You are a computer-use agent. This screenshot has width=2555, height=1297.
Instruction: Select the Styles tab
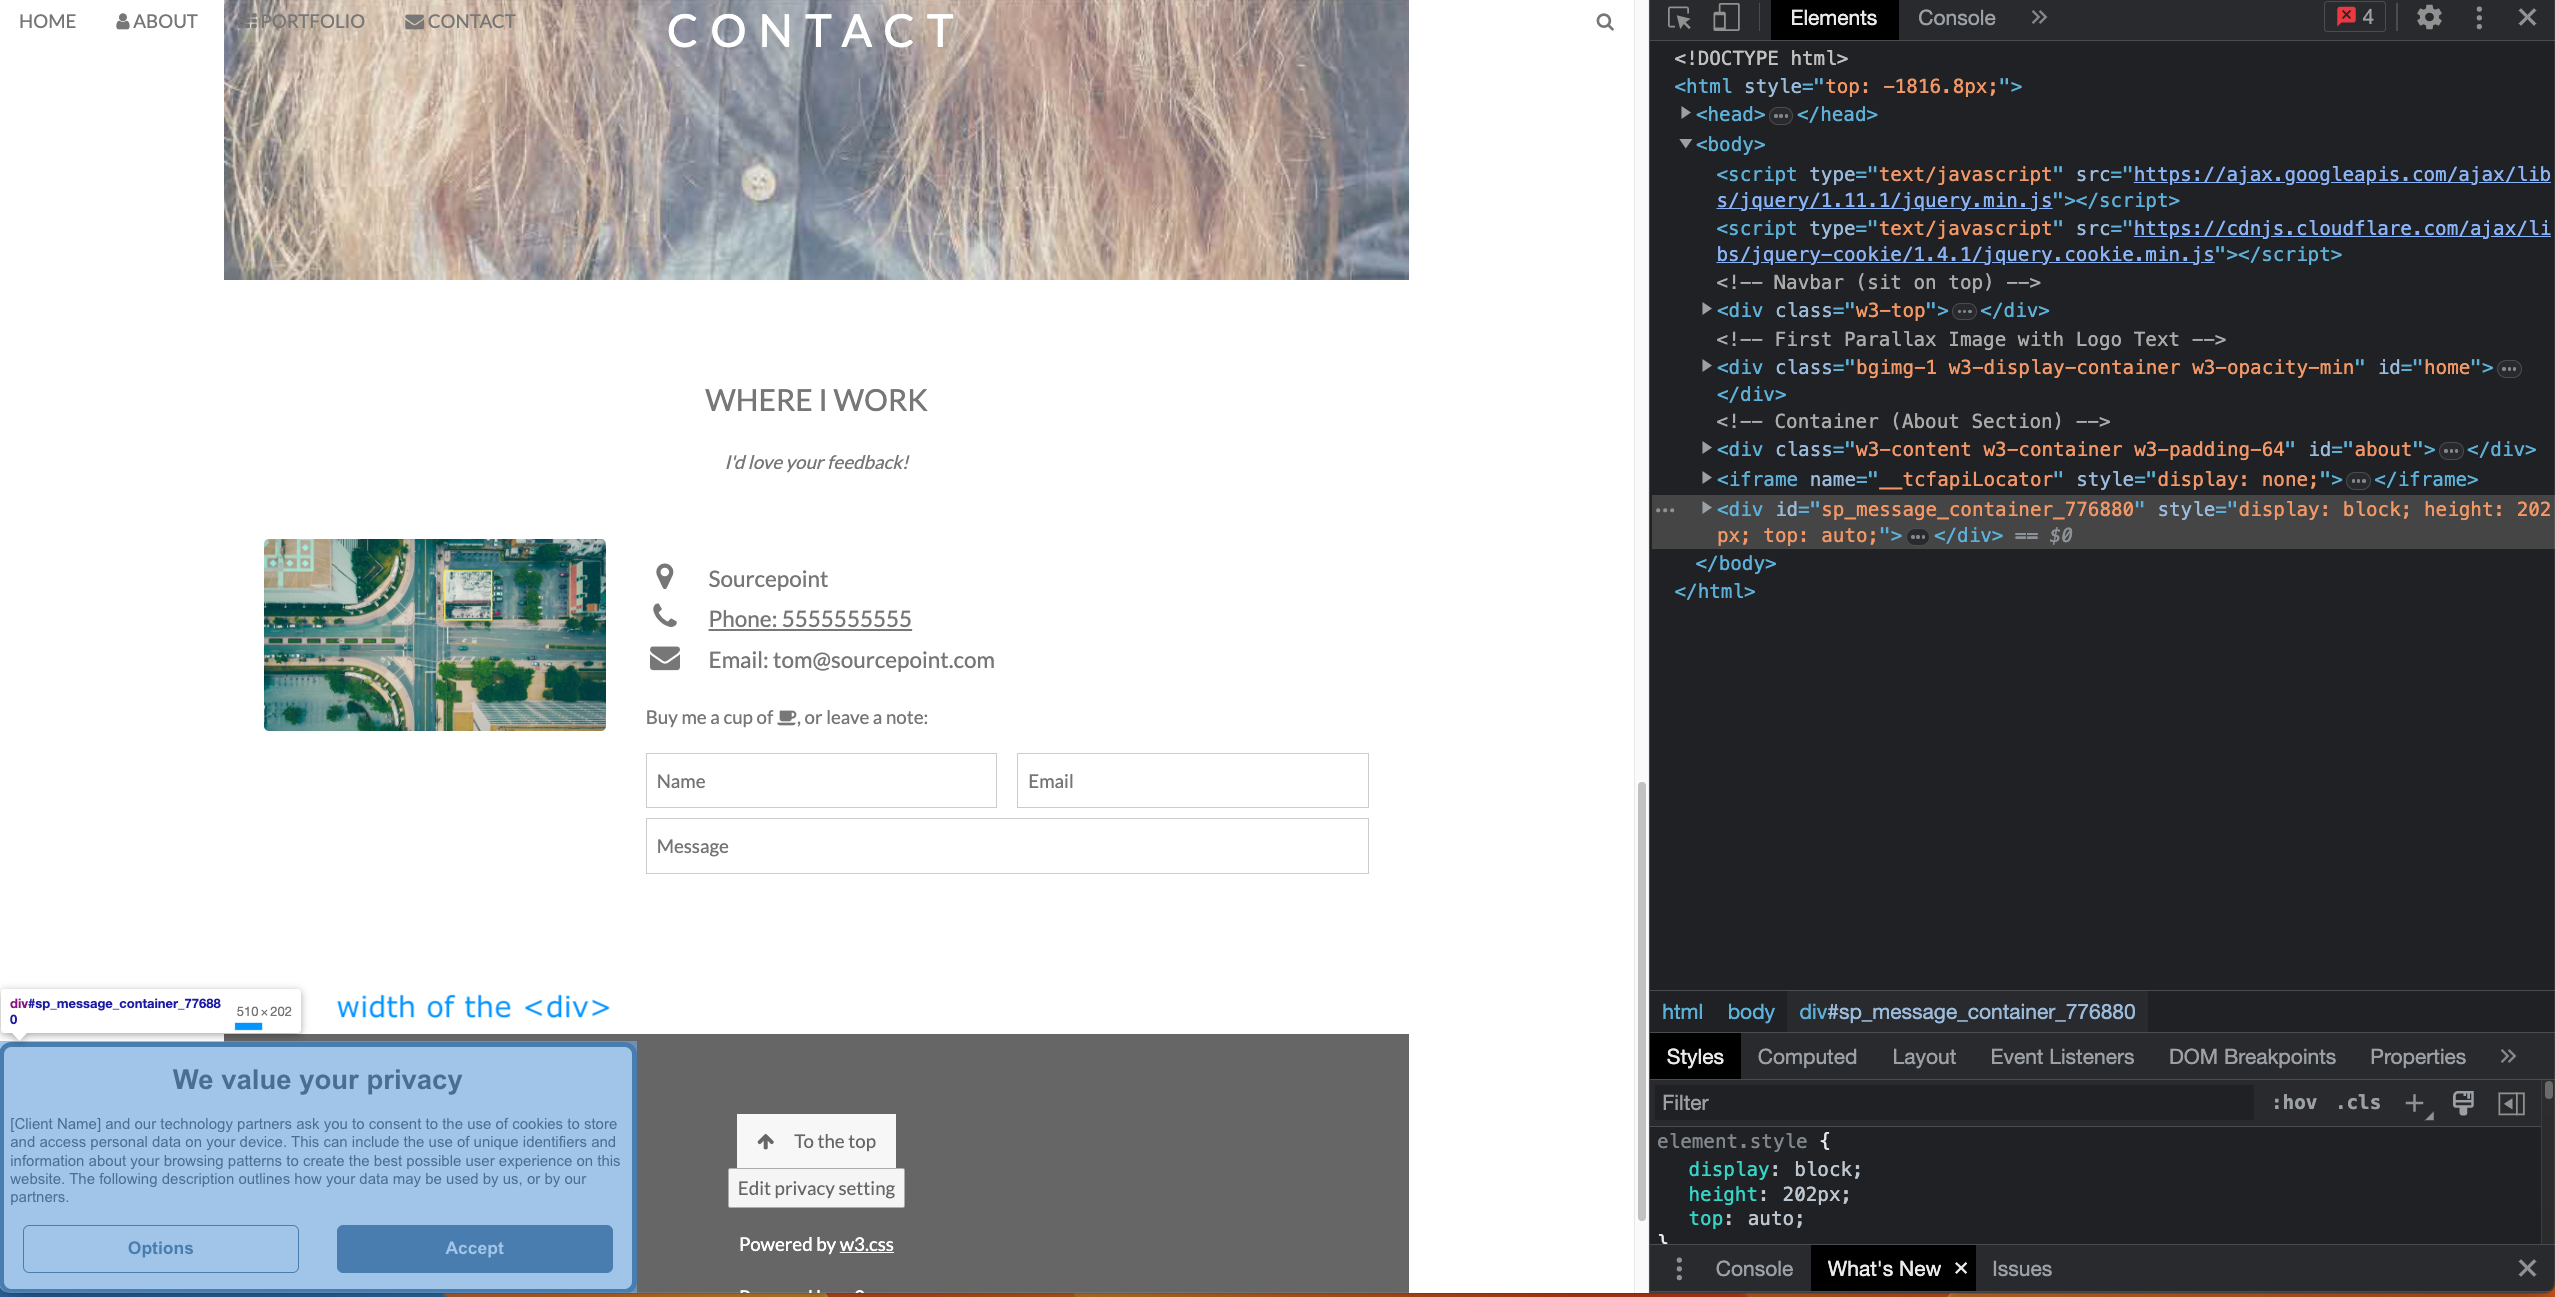coord(1694,1056)
